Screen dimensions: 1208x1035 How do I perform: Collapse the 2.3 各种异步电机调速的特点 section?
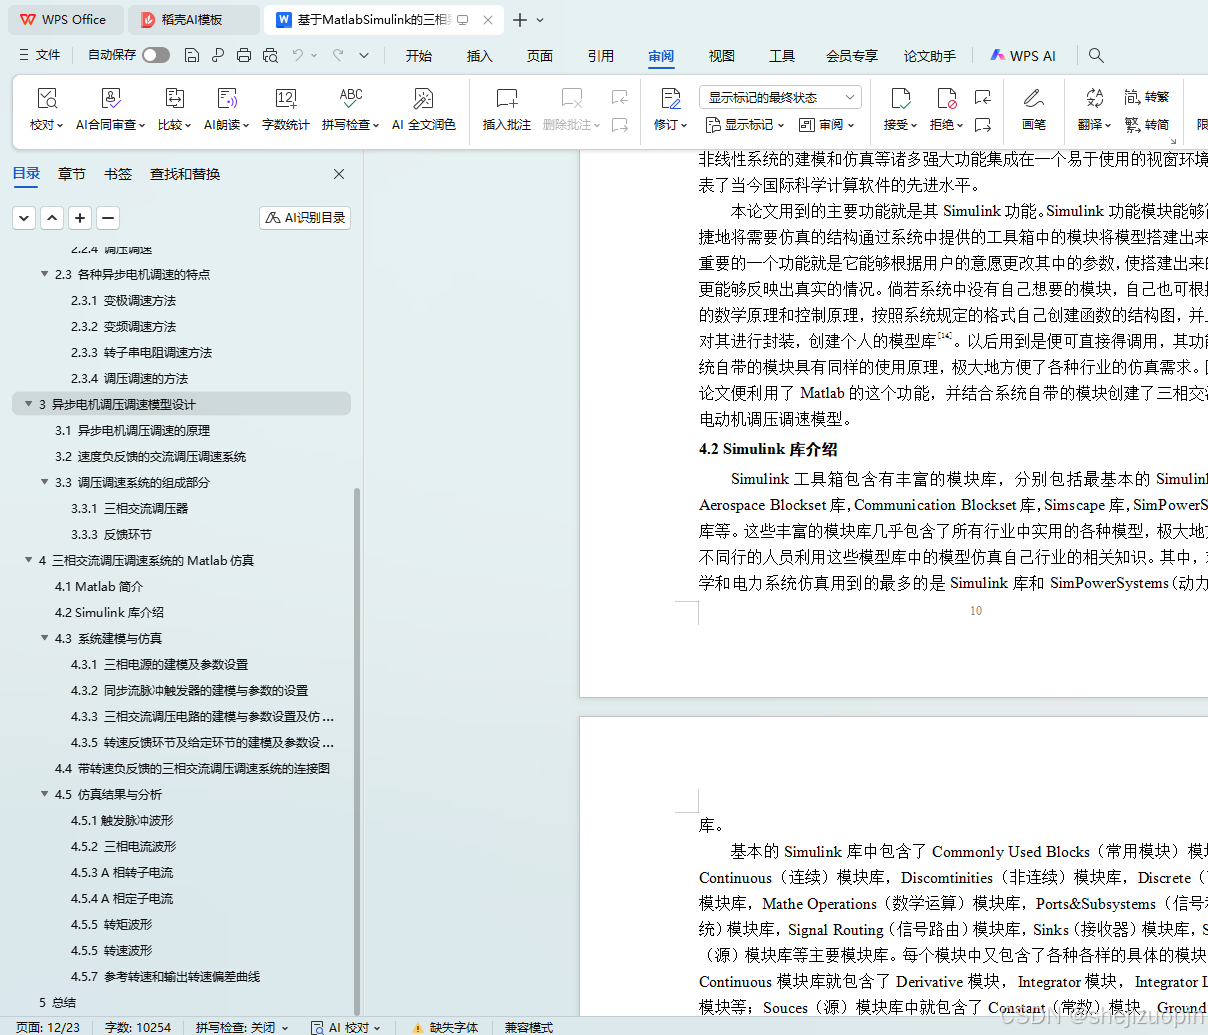pos(45,274)
